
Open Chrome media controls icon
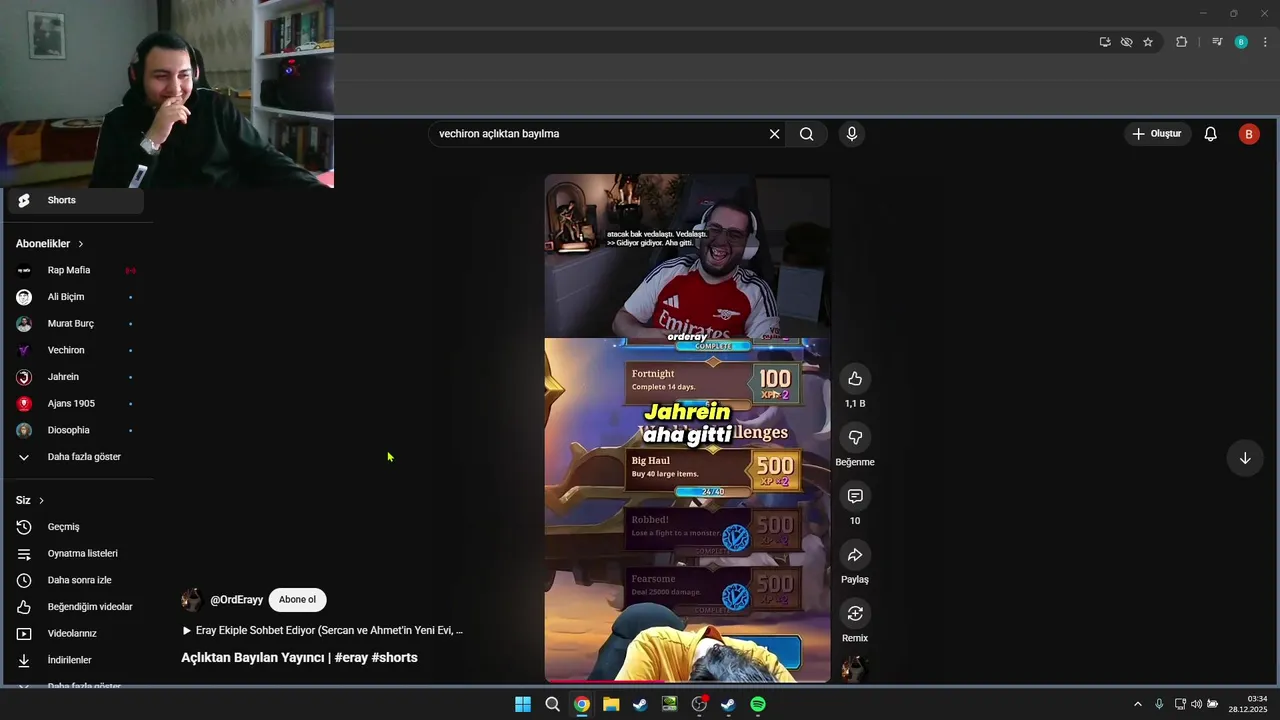1217,42
